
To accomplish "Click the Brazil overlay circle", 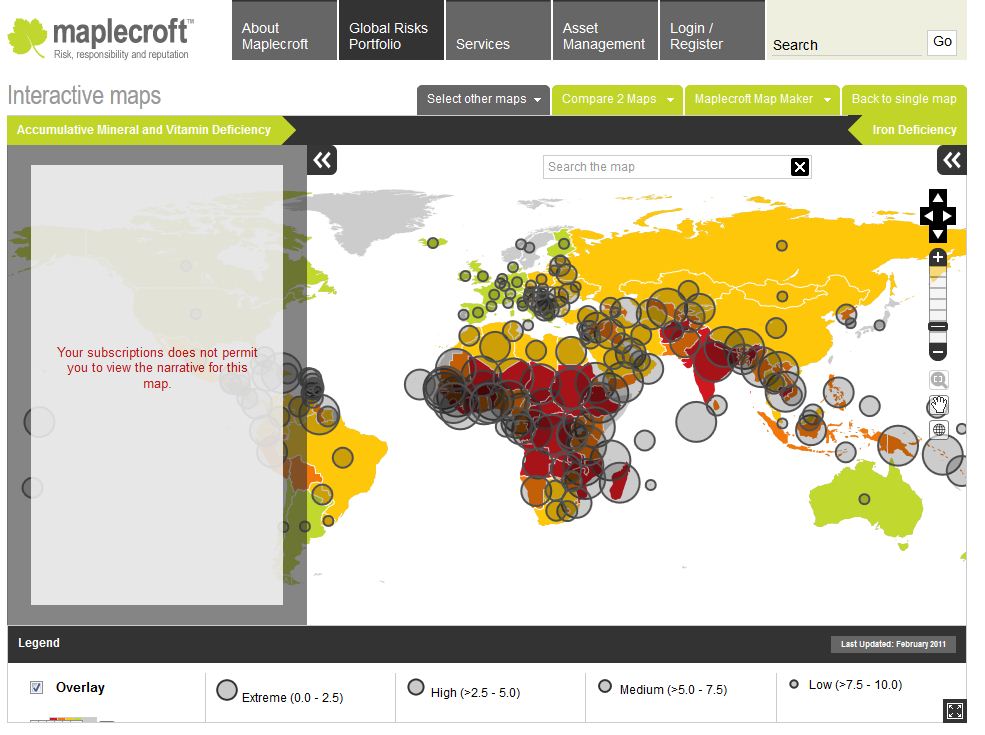I will click(x=343, y=457).
